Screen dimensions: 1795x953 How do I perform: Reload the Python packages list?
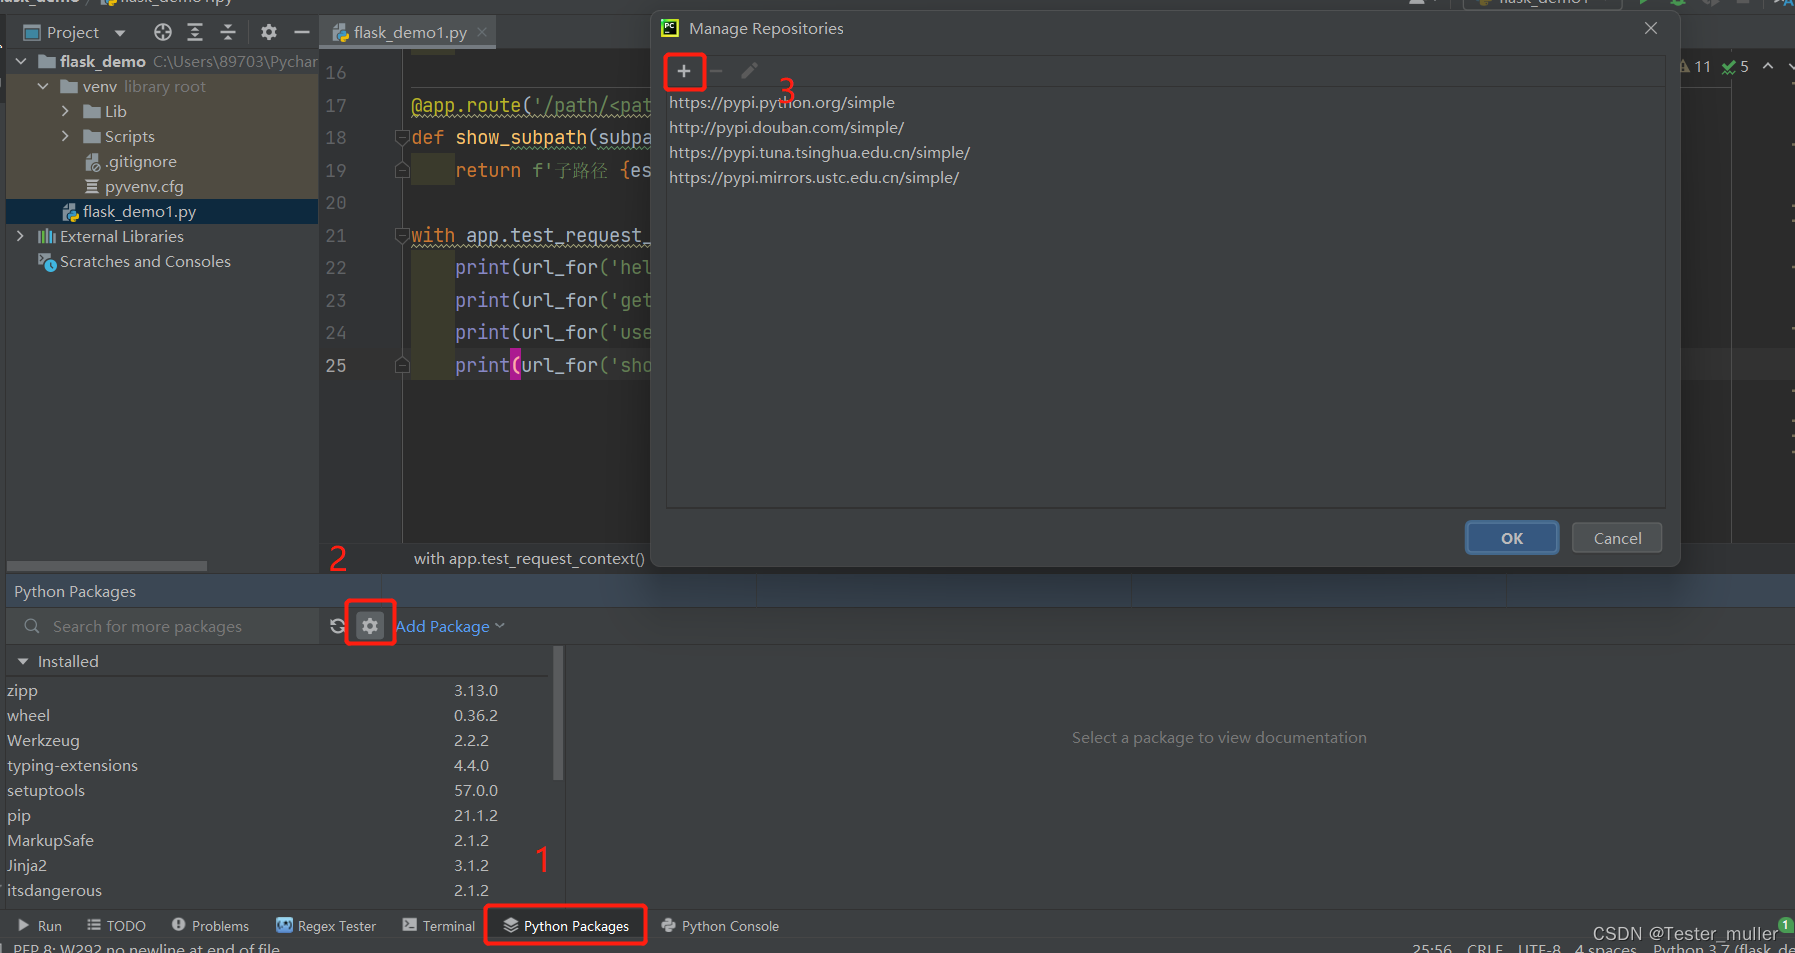coord(338,626)
